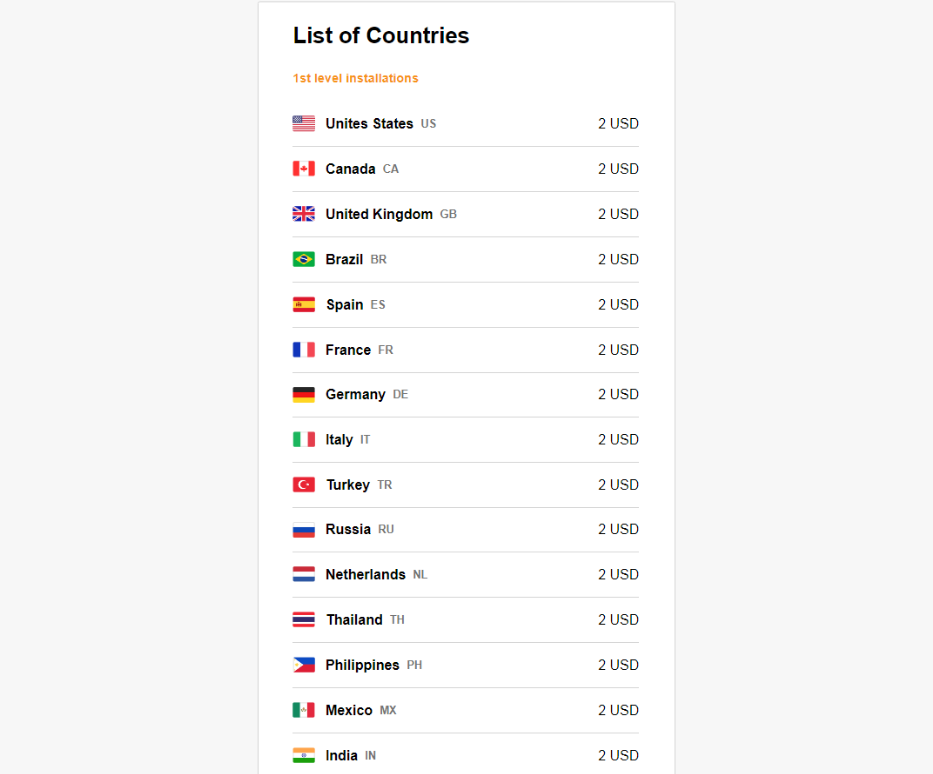Click the Thailand country name
The image size is (933, 774).
pos(355,619)
